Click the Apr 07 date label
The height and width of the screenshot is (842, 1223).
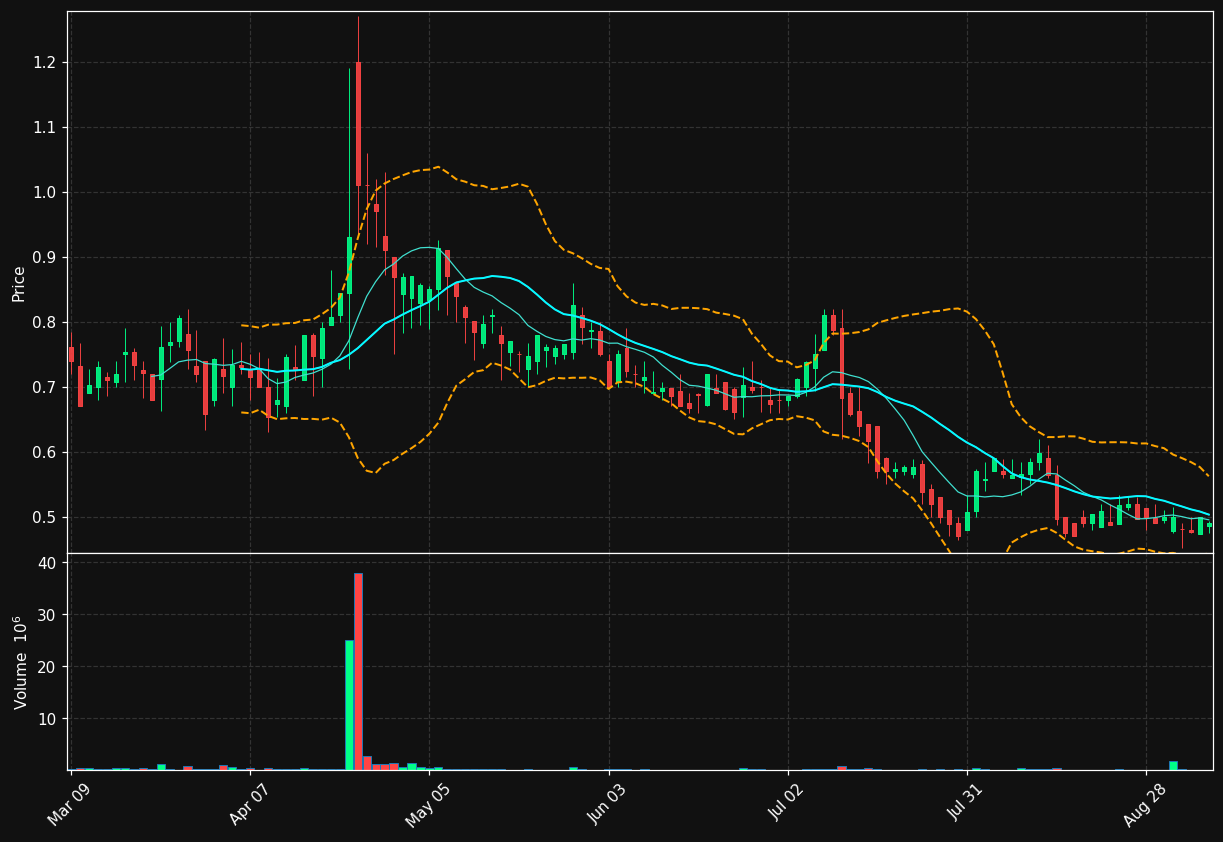click(x=248, y=805)
